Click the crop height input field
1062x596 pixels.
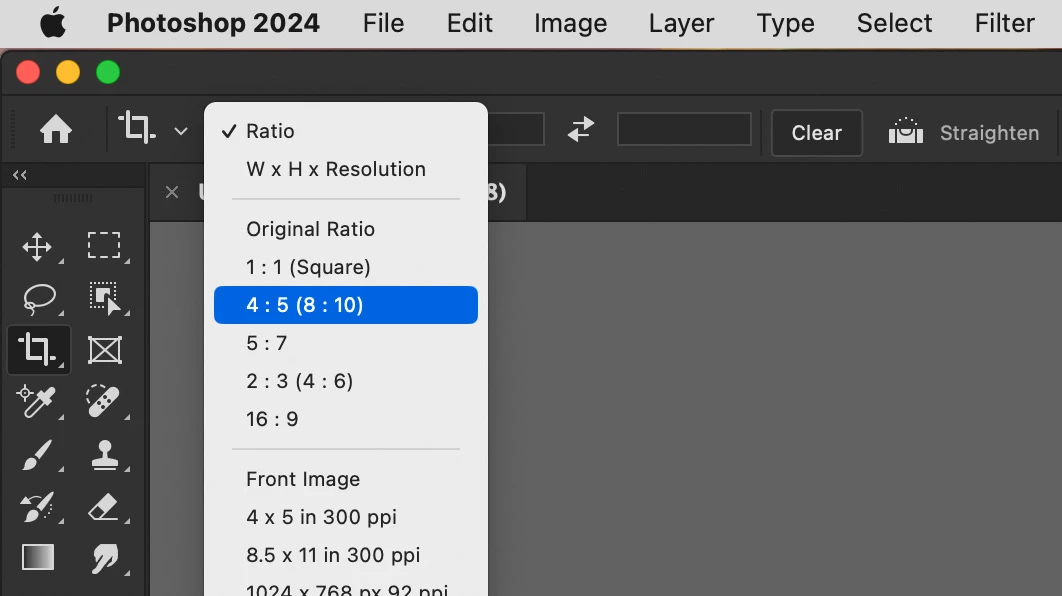pos(684,129)
